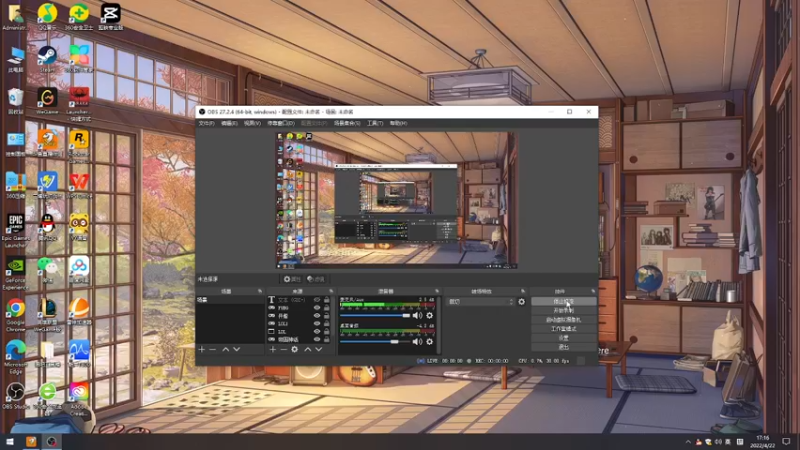Open the Adobe Creative Cloud desktop icon

coord(79,399)
